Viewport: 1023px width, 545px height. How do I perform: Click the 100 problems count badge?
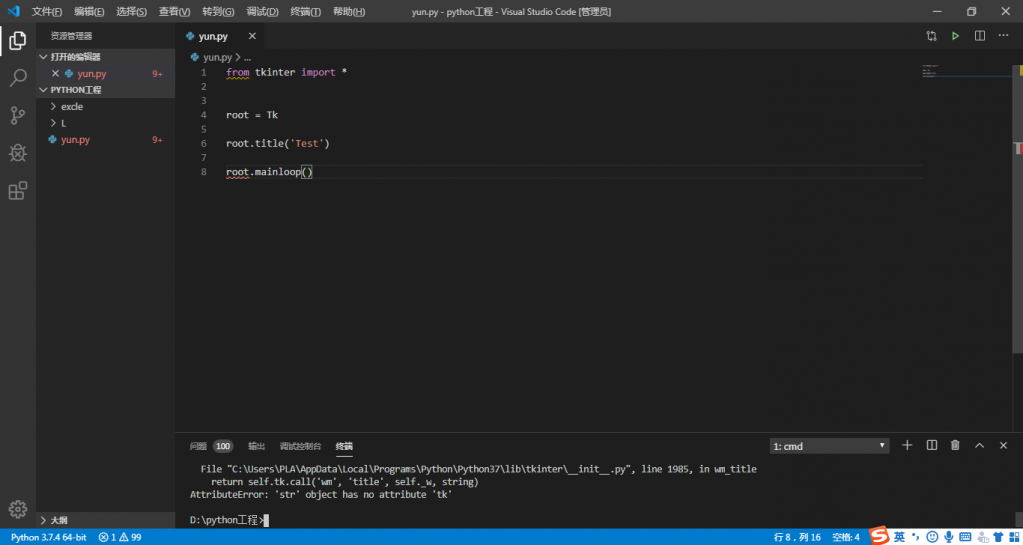pyautogui.click(x=223, y=446)
